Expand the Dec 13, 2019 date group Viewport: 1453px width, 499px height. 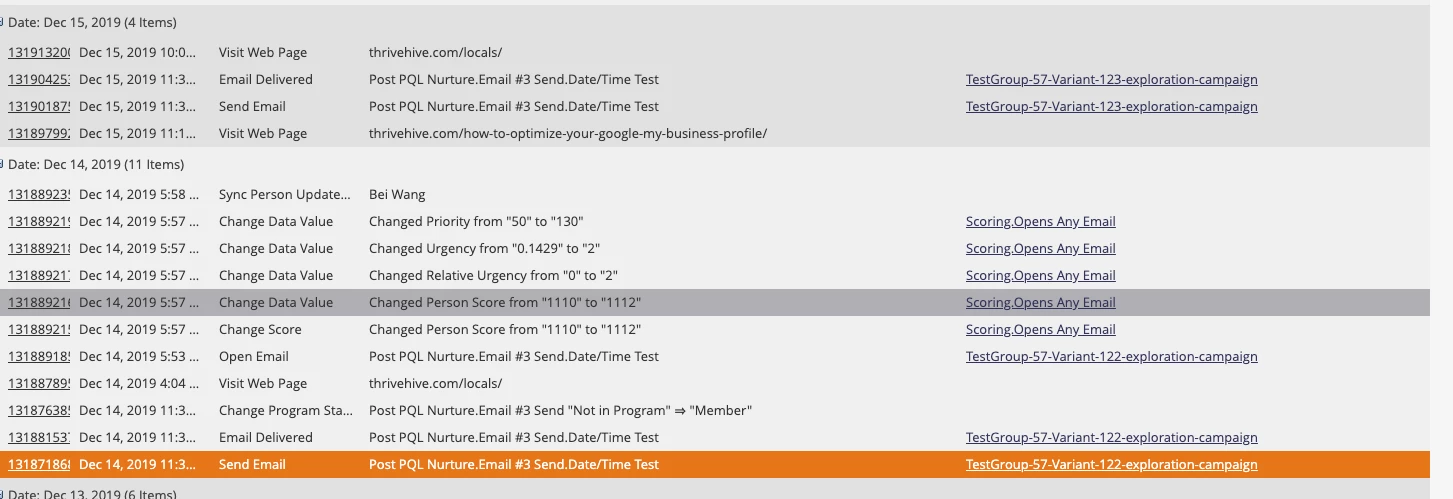coord(2,494)
